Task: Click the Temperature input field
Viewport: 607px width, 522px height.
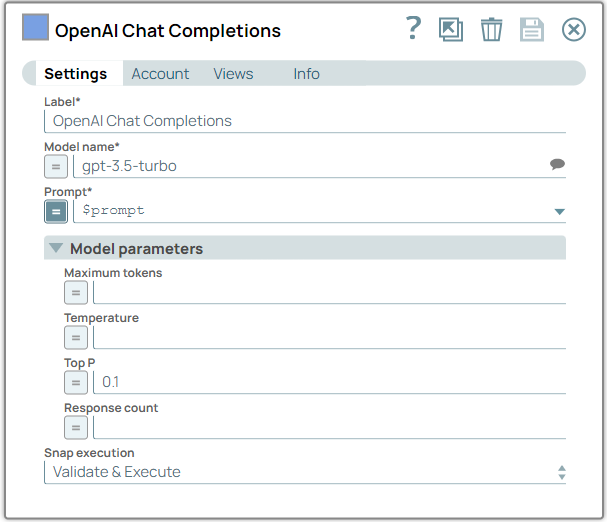Action: [329, 337]
